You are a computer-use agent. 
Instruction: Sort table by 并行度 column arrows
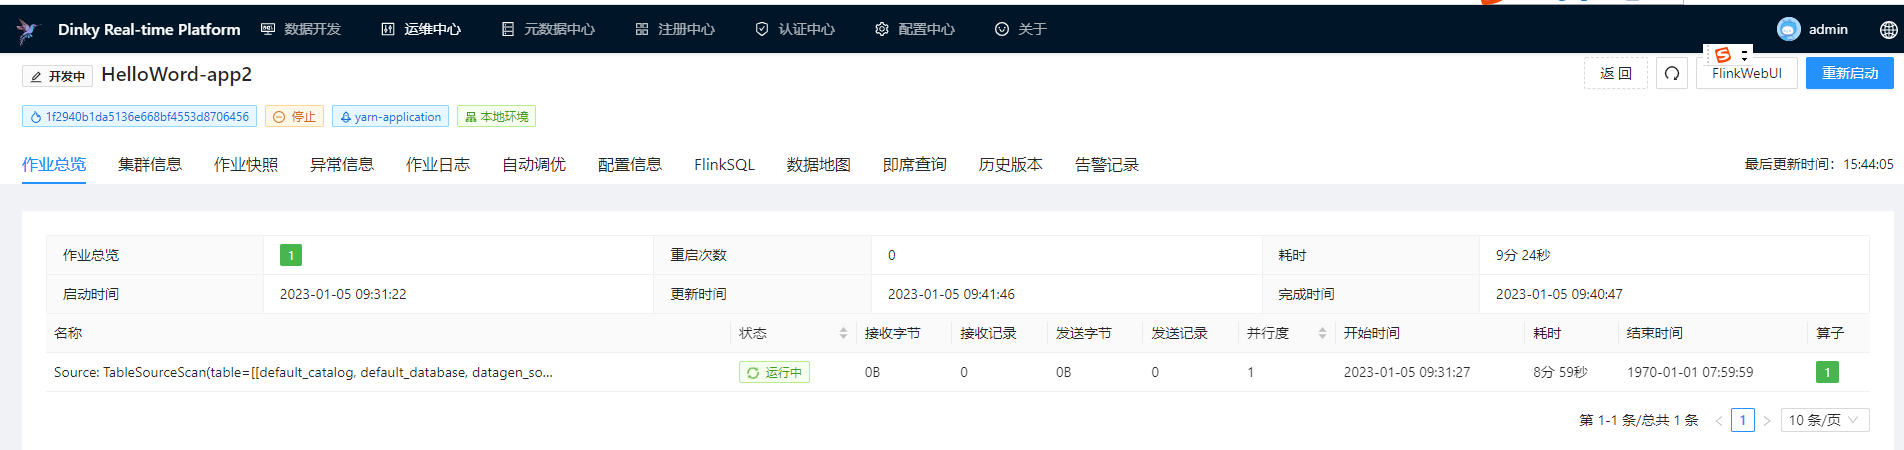tap(1322, 333)
